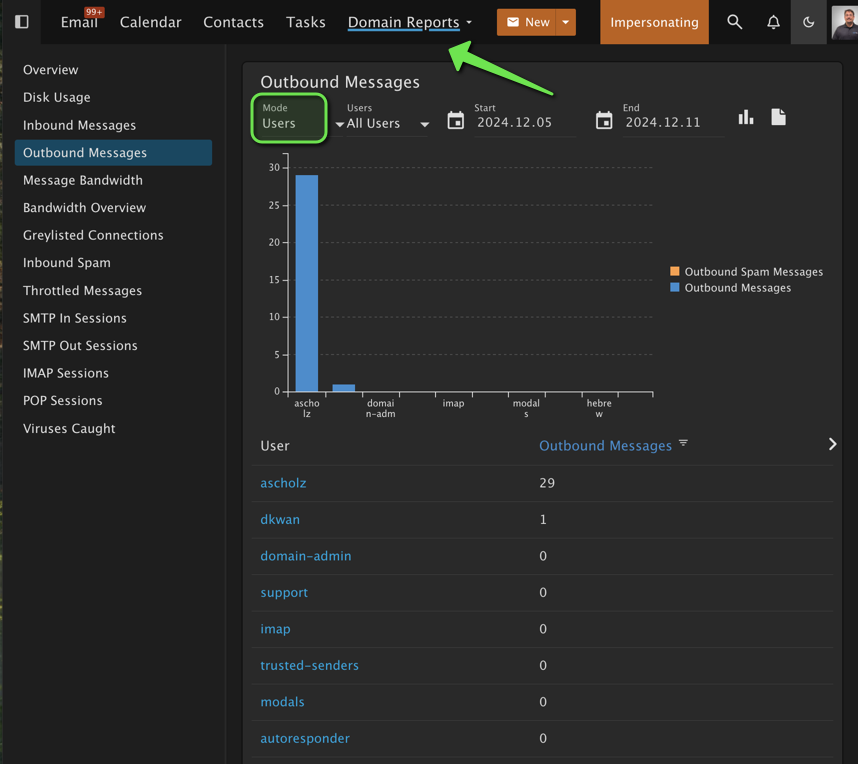Screen dimensions: 858x764
Task: Toggle dark mode with moon icon
Action: 809,22
